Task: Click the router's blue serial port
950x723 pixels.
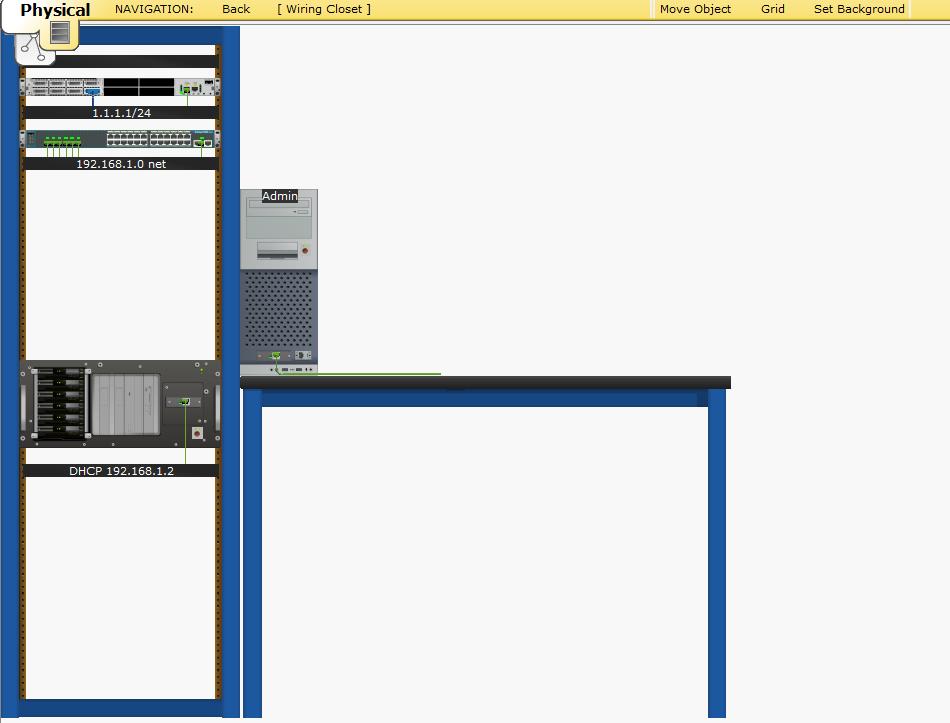Action: [x=93, y=92]
